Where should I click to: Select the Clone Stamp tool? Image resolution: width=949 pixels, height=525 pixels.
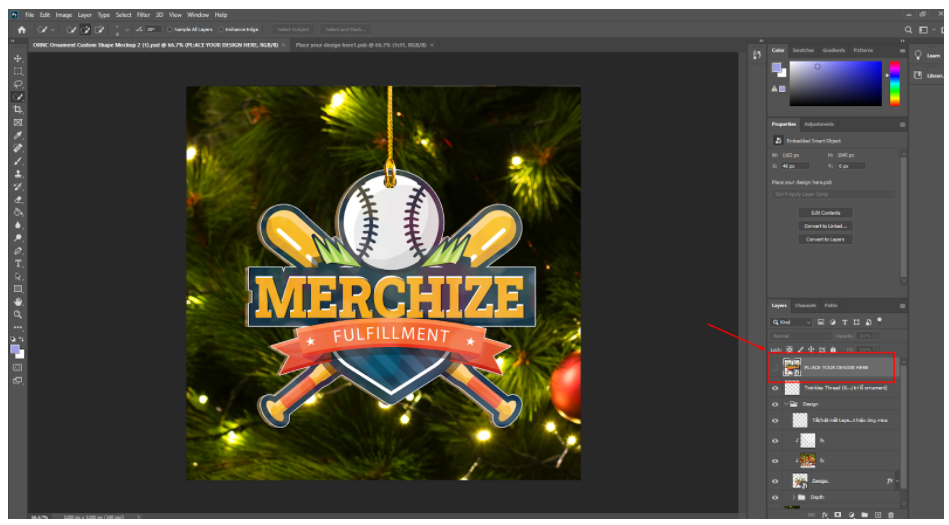tap(18, 173)
